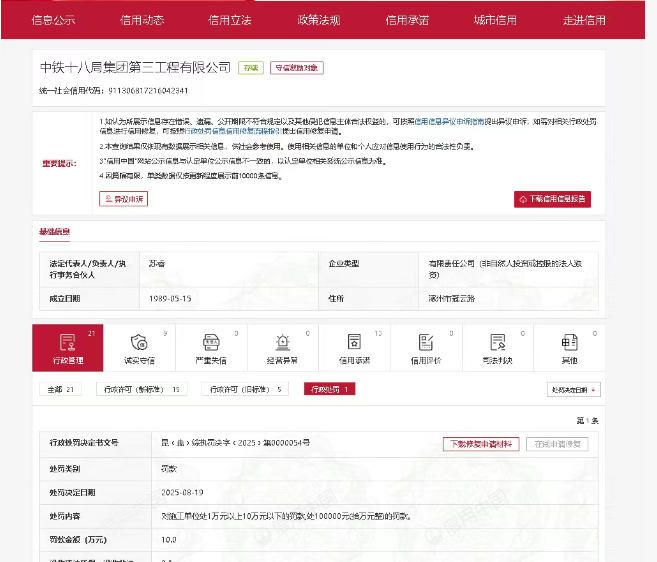Screen dimensions: 657x562
Task: Click the 司法判决 icon
Action: [498, 347]
